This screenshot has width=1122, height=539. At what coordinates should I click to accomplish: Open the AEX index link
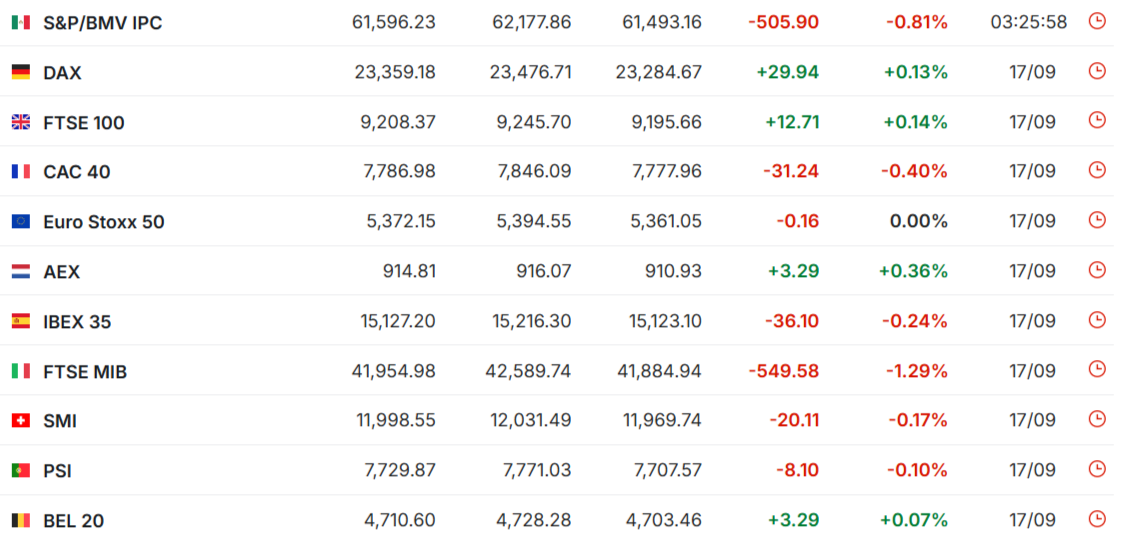point(62,272)
